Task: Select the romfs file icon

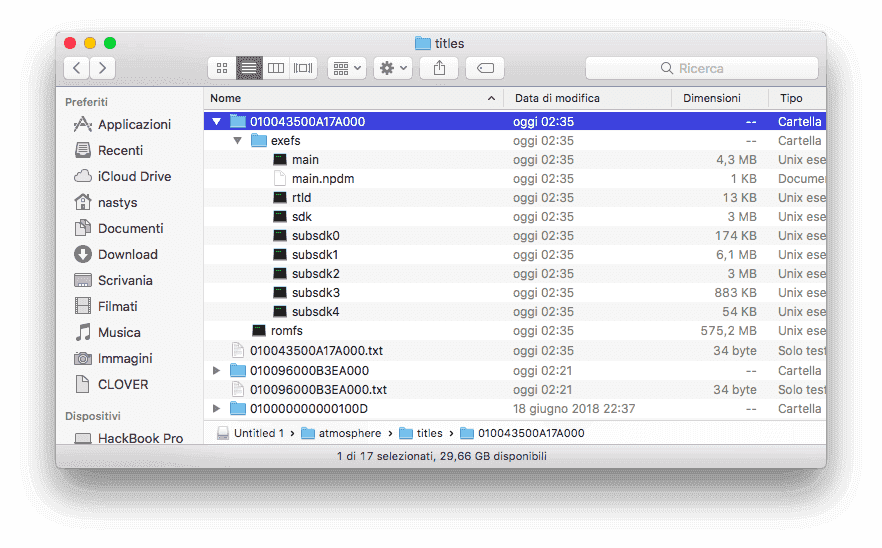Action: (259, 330)
